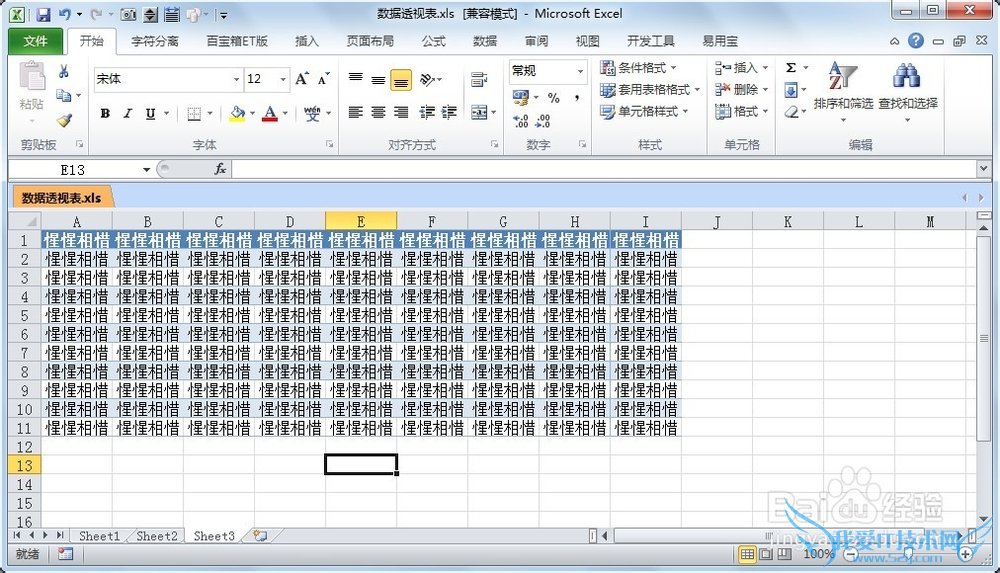Switch to the 页面布局 ribbon tab
Image resolution: width=1000 pixels, height=573 pixels.
(370, 41)
